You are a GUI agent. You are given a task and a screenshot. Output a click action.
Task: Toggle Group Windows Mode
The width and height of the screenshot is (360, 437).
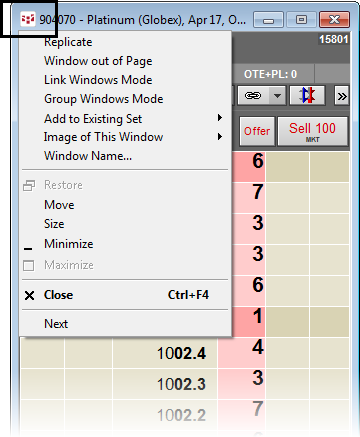tap(104, 99)
